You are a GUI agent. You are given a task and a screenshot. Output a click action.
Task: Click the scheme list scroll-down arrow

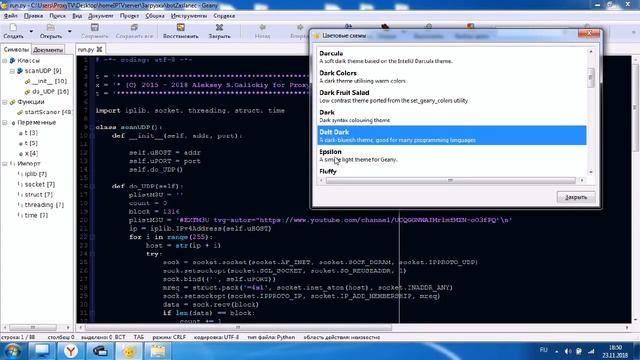(591, 173)
